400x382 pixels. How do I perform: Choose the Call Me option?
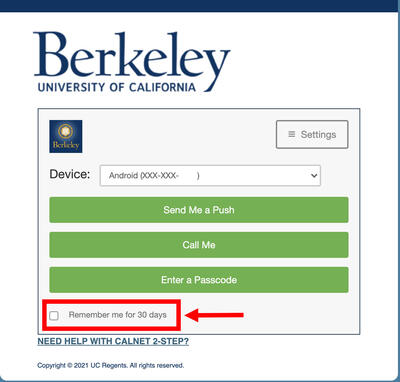point(199,245)
